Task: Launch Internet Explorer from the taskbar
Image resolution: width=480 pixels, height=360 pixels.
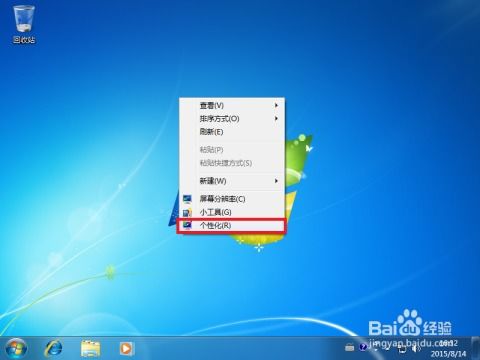Action: (54, 349)
